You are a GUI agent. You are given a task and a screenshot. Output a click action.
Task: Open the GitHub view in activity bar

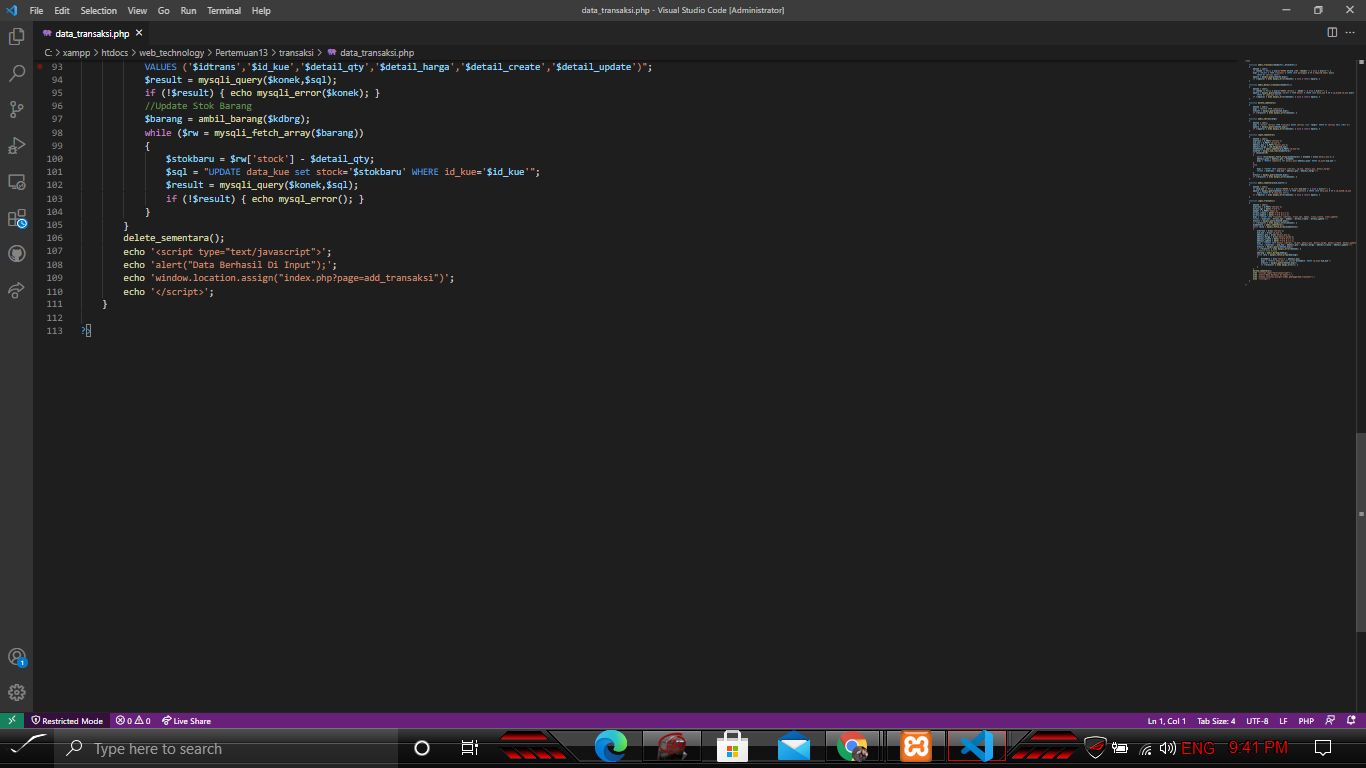click(x=16, y=254)
